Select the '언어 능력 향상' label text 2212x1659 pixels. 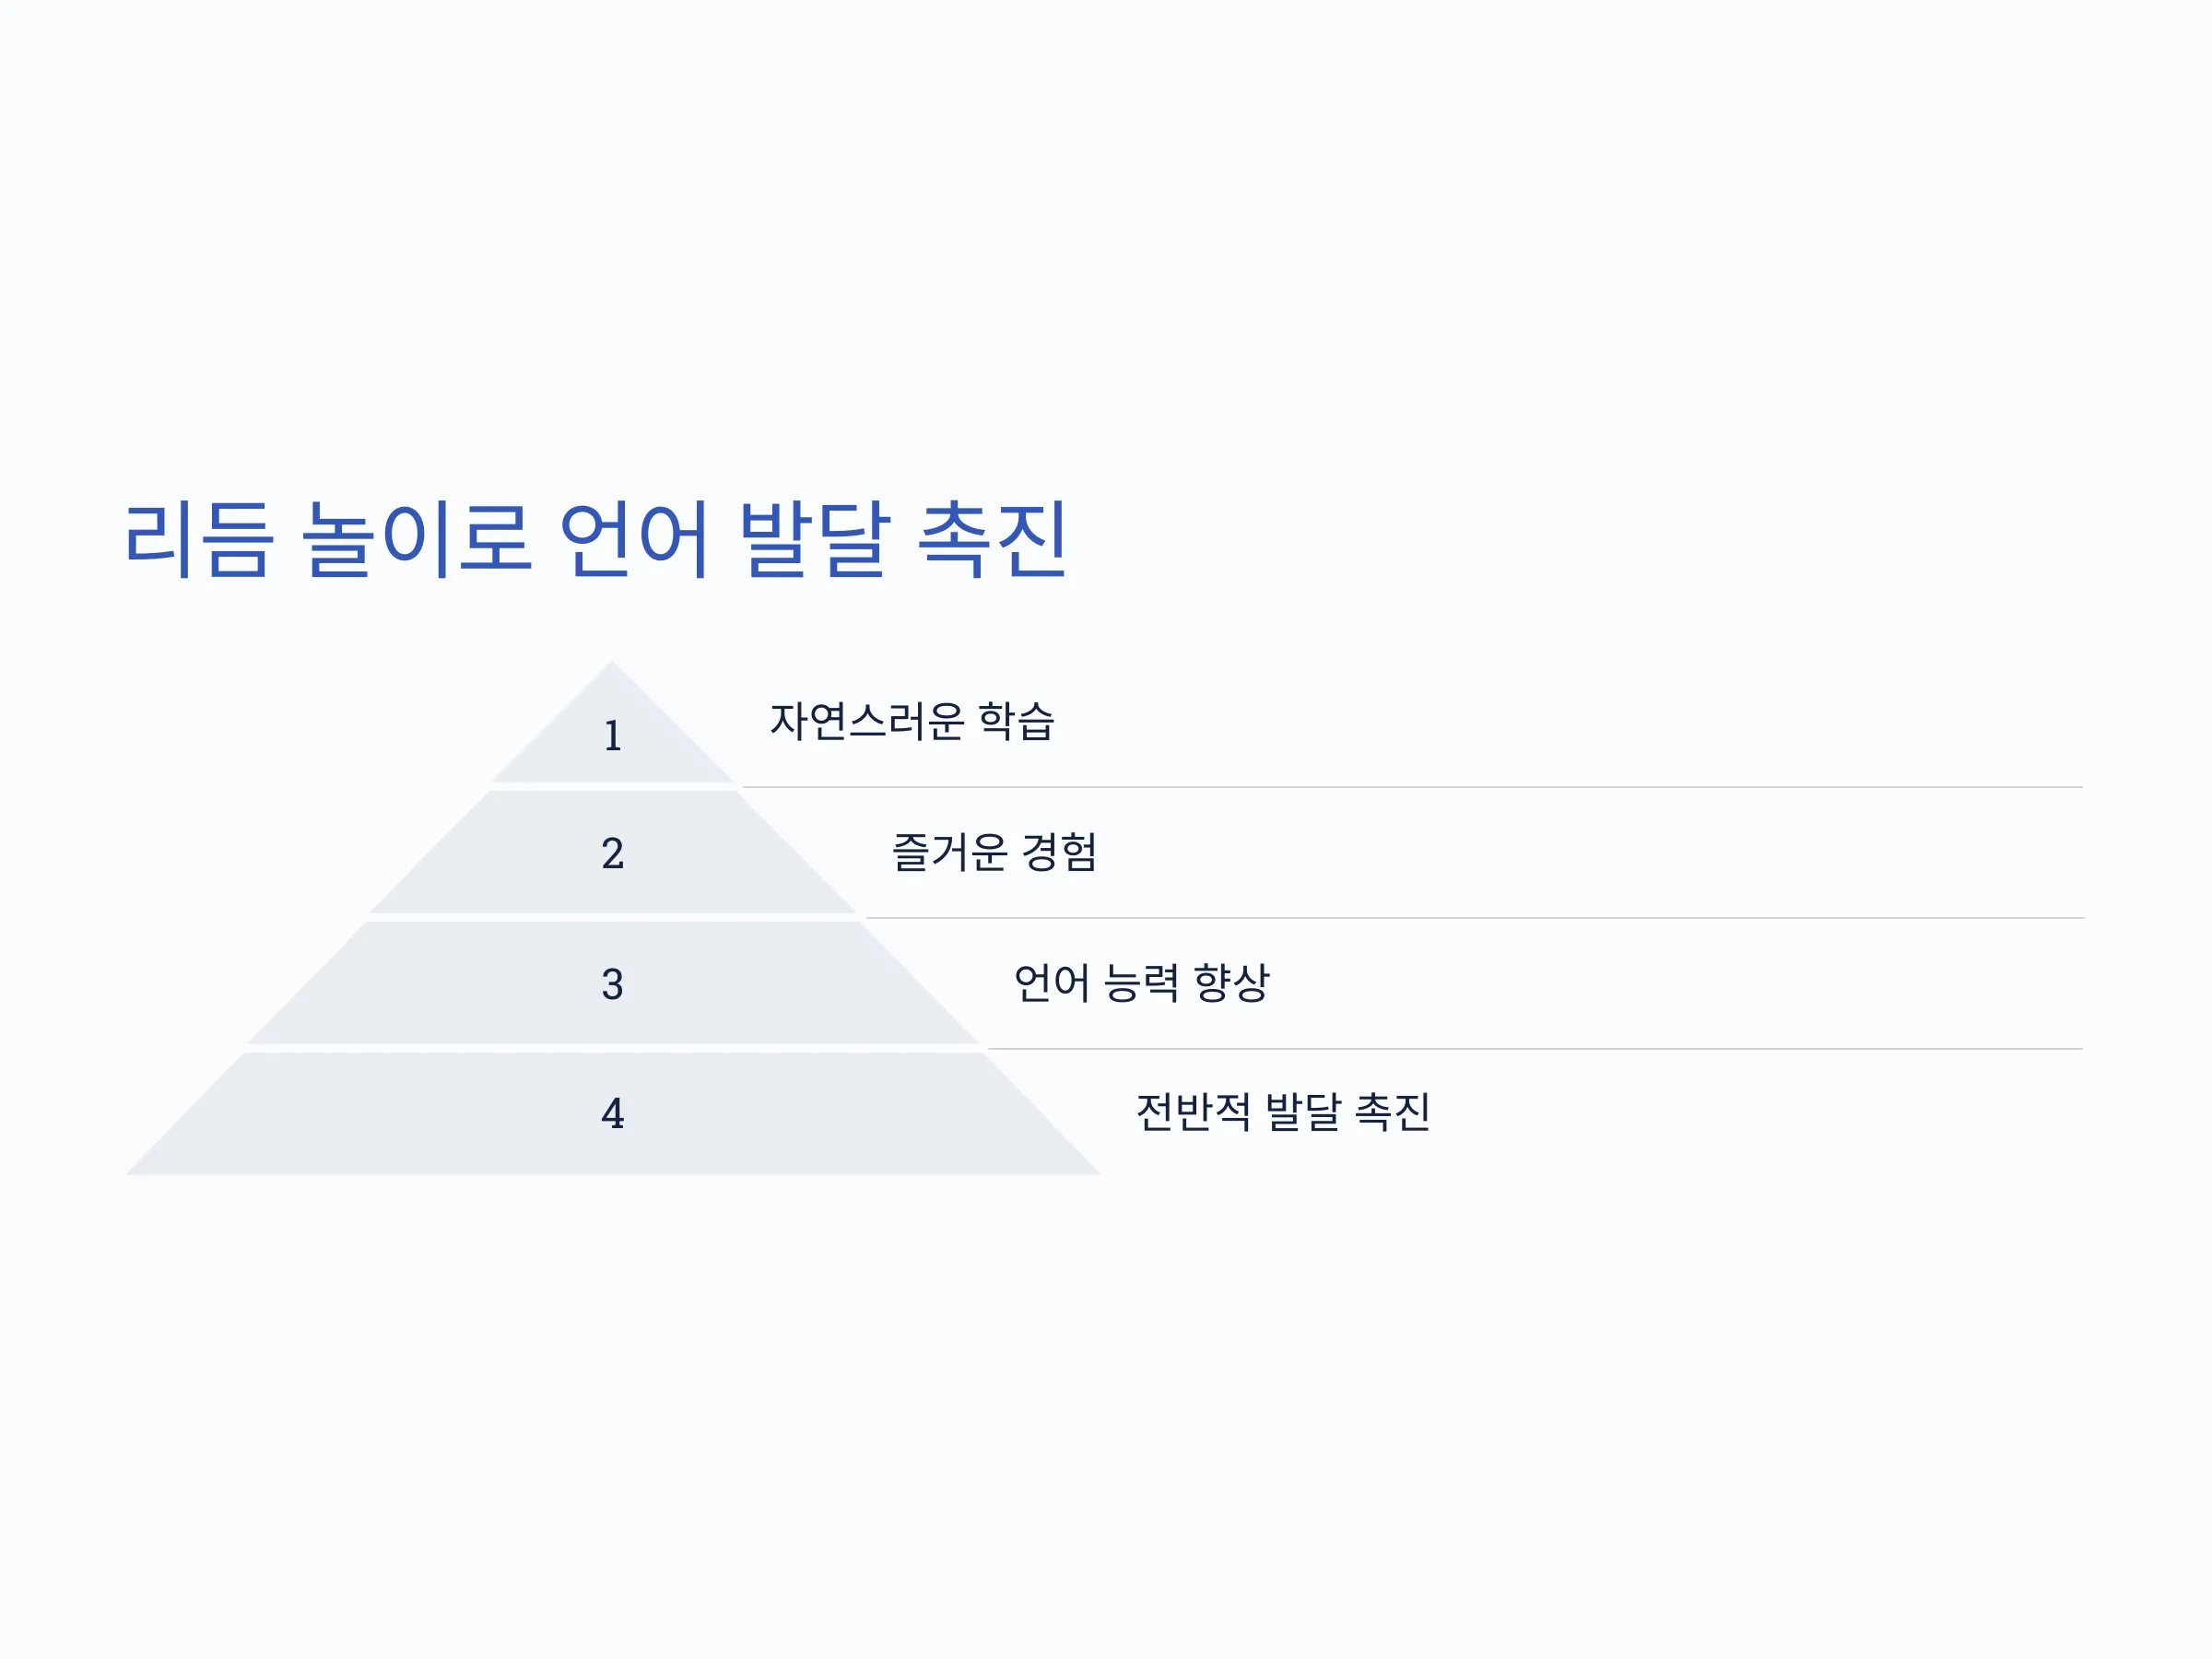tap(1141, 982)
